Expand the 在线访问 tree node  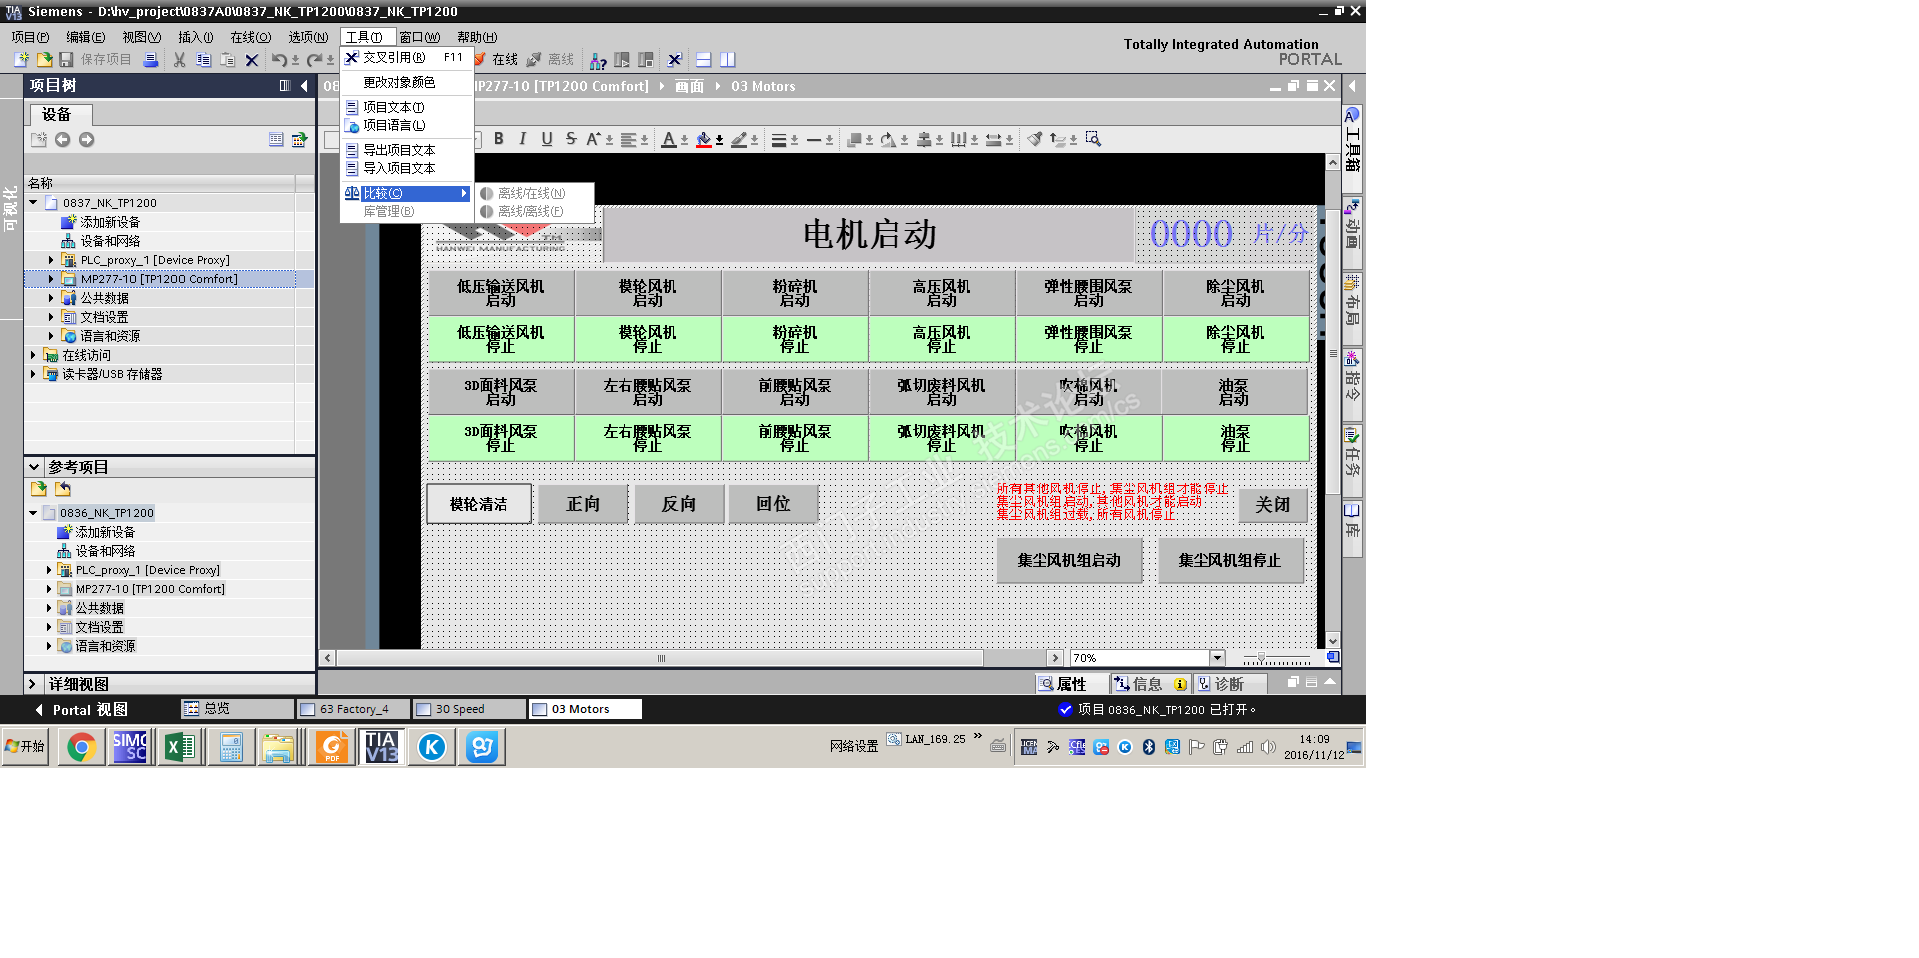pos(33,355)
